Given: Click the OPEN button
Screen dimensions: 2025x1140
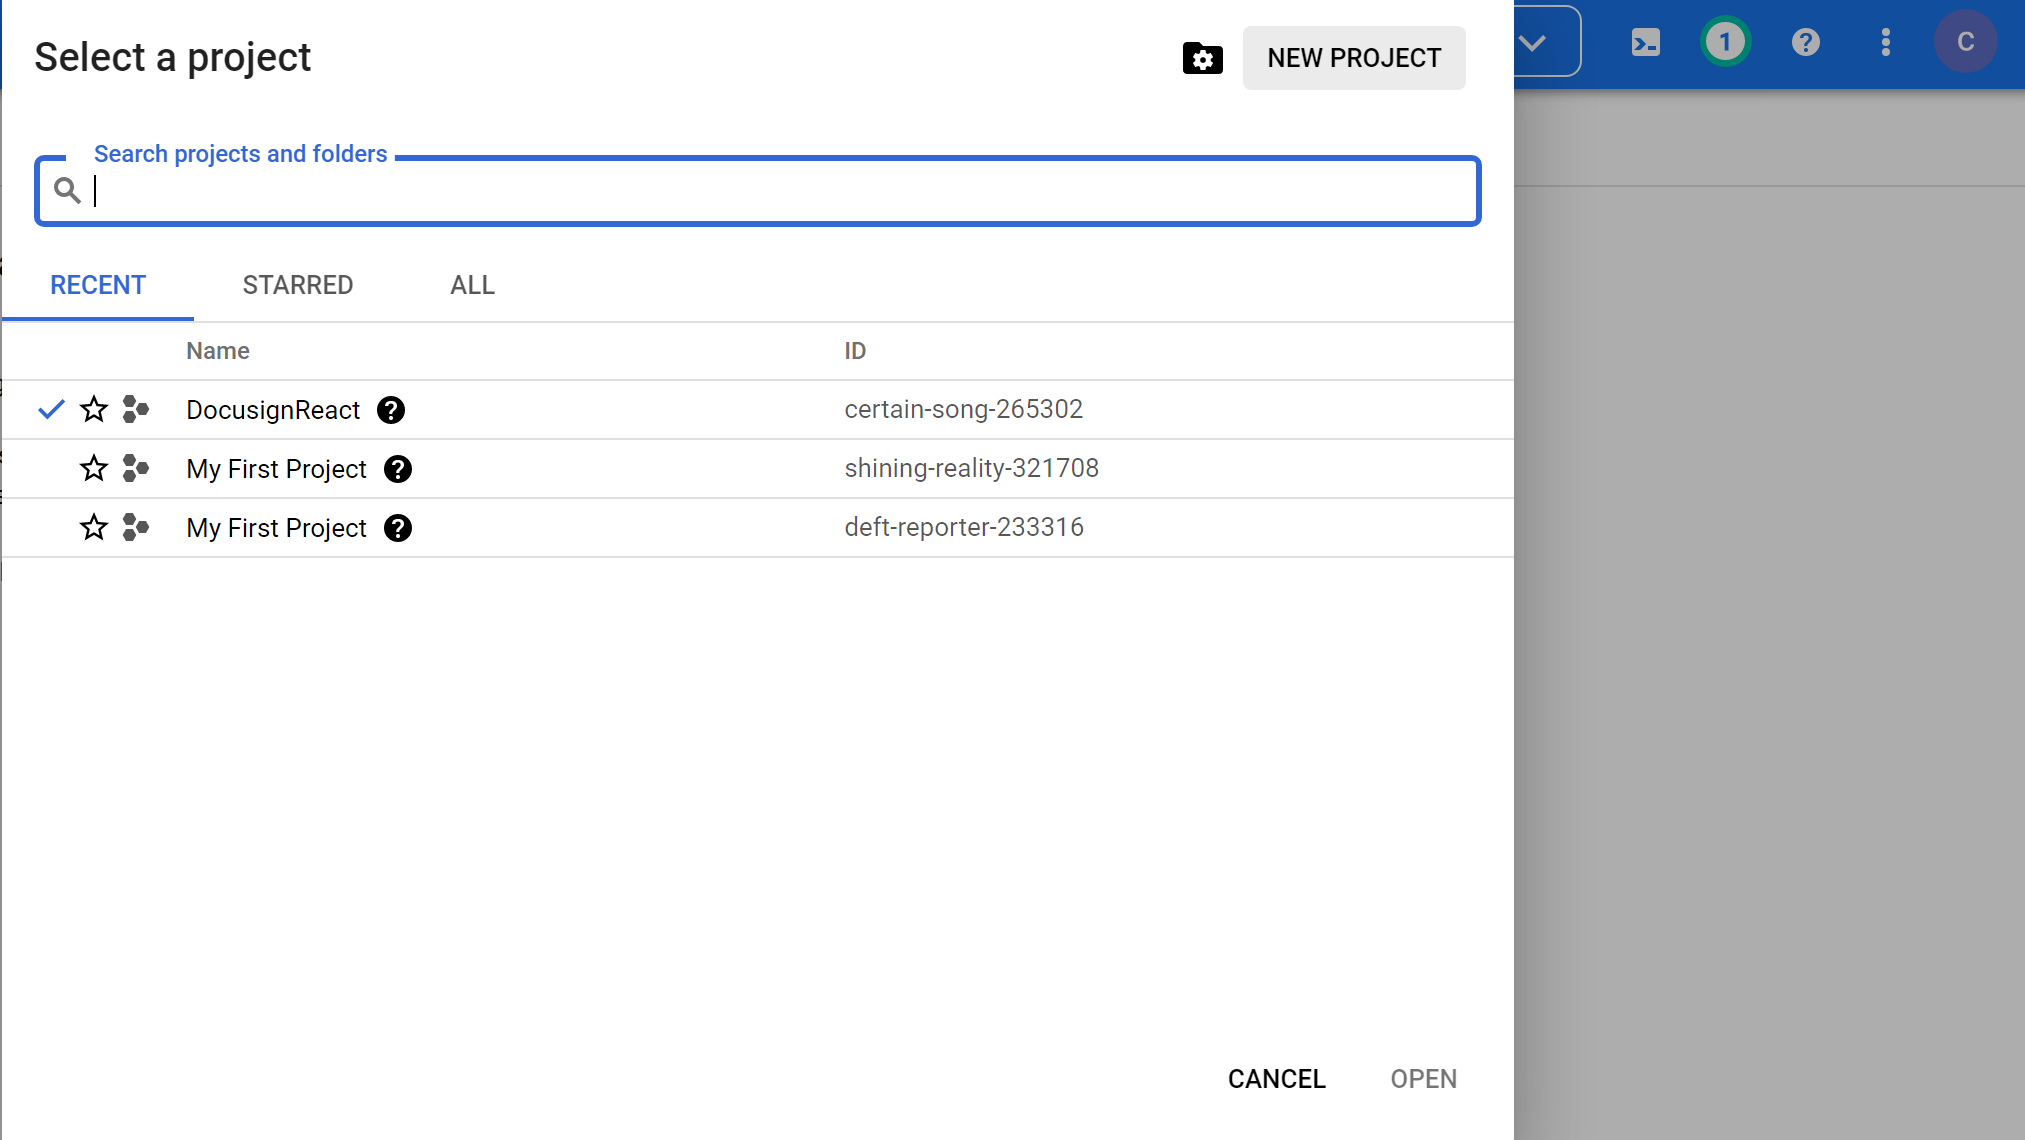Looking at the screenshot, I should [x=1423, y=1079].
